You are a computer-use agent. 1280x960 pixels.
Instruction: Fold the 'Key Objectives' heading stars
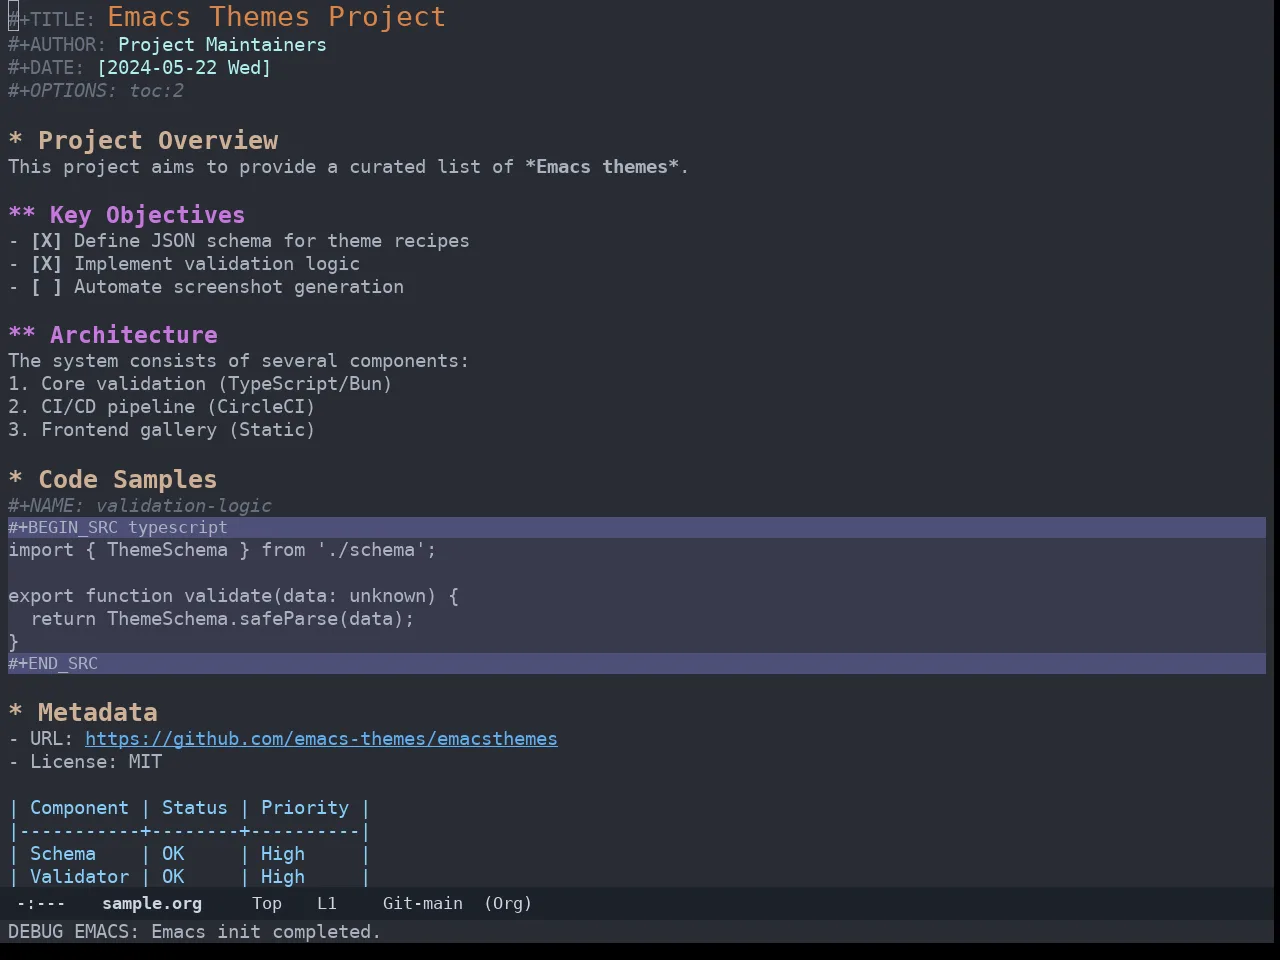[22, 215]
